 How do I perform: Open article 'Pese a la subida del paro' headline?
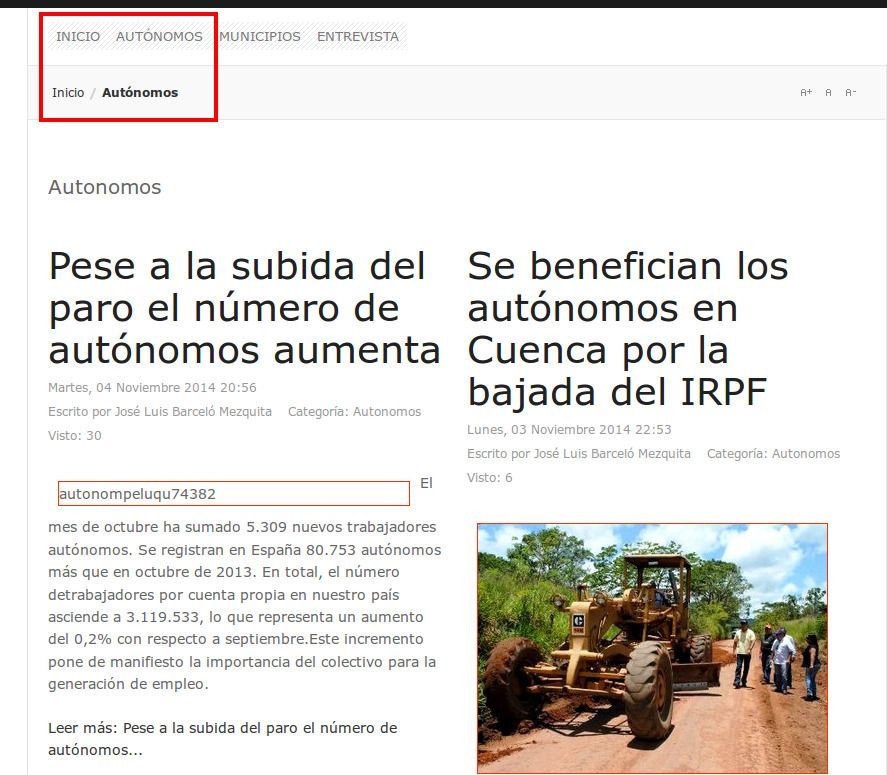244,308
